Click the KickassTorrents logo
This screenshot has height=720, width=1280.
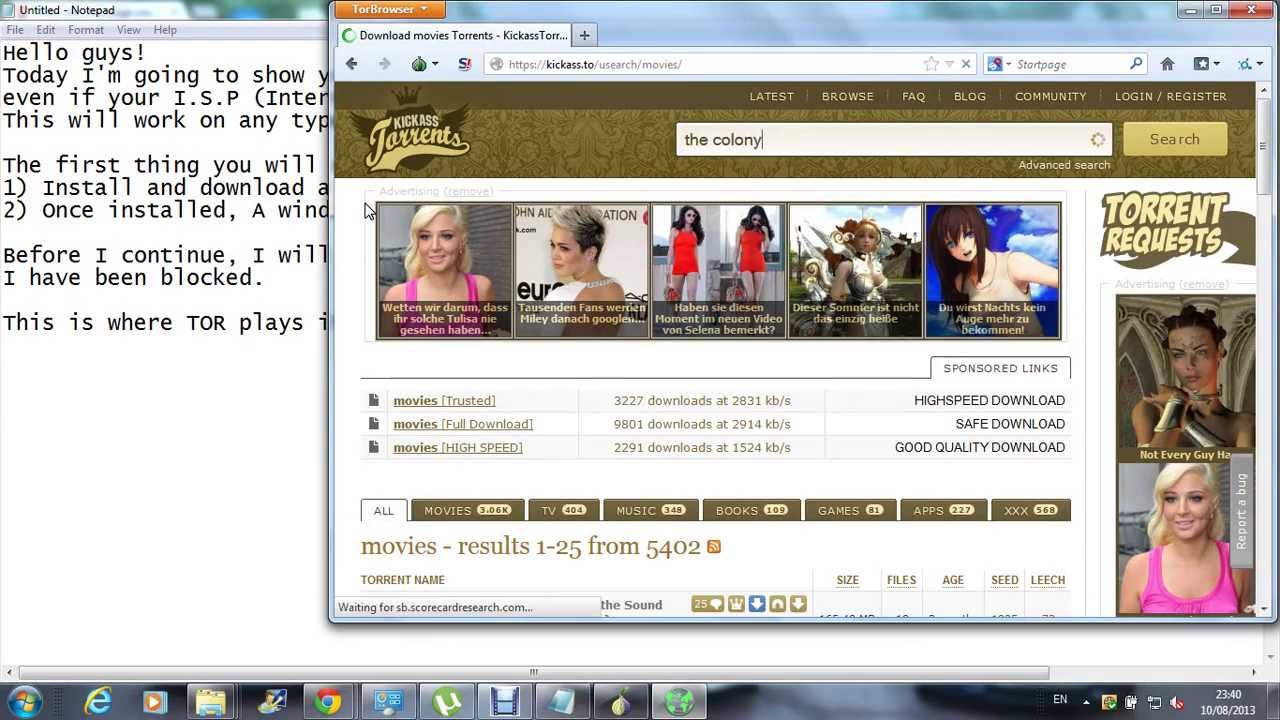pos(417,131)
